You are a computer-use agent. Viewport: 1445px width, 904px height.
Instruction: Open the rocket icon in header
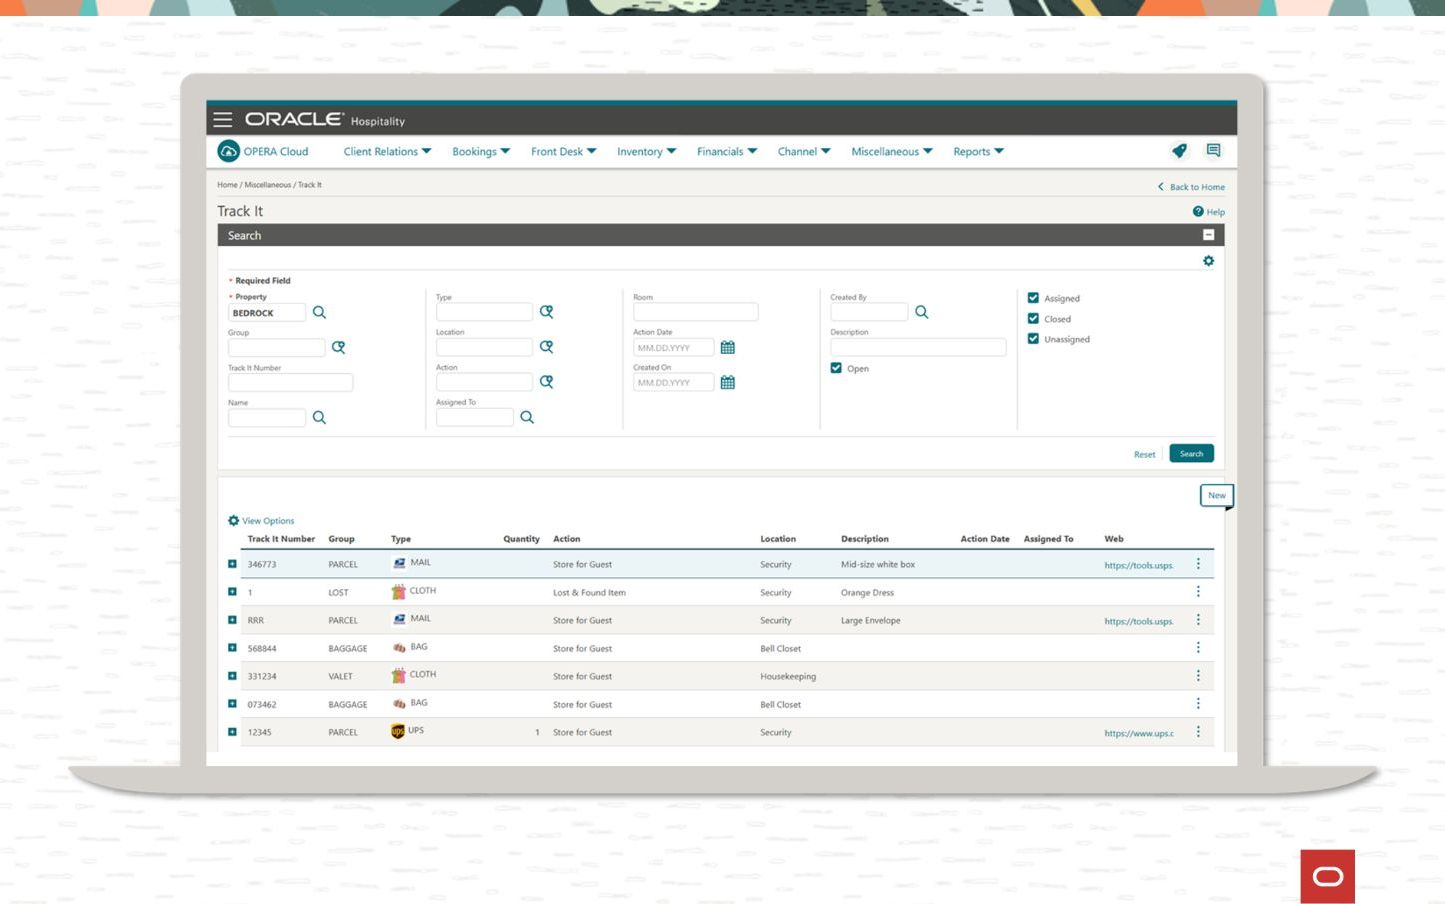pos(1179,151)
